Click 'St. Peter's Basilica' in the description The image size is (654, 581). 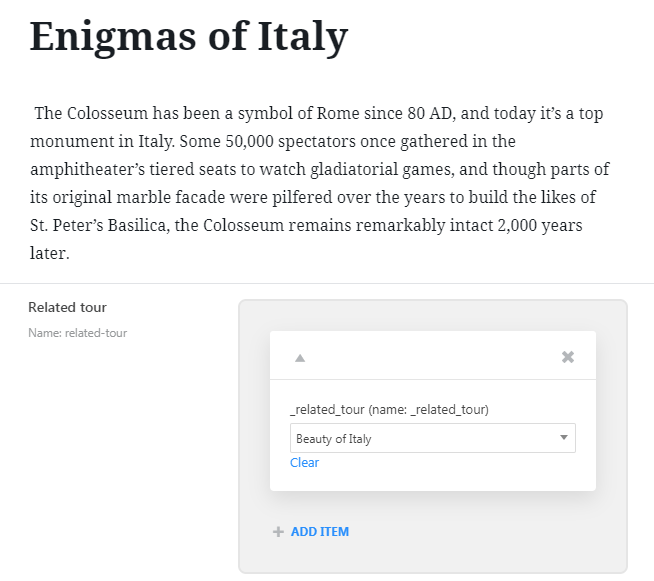98,225
